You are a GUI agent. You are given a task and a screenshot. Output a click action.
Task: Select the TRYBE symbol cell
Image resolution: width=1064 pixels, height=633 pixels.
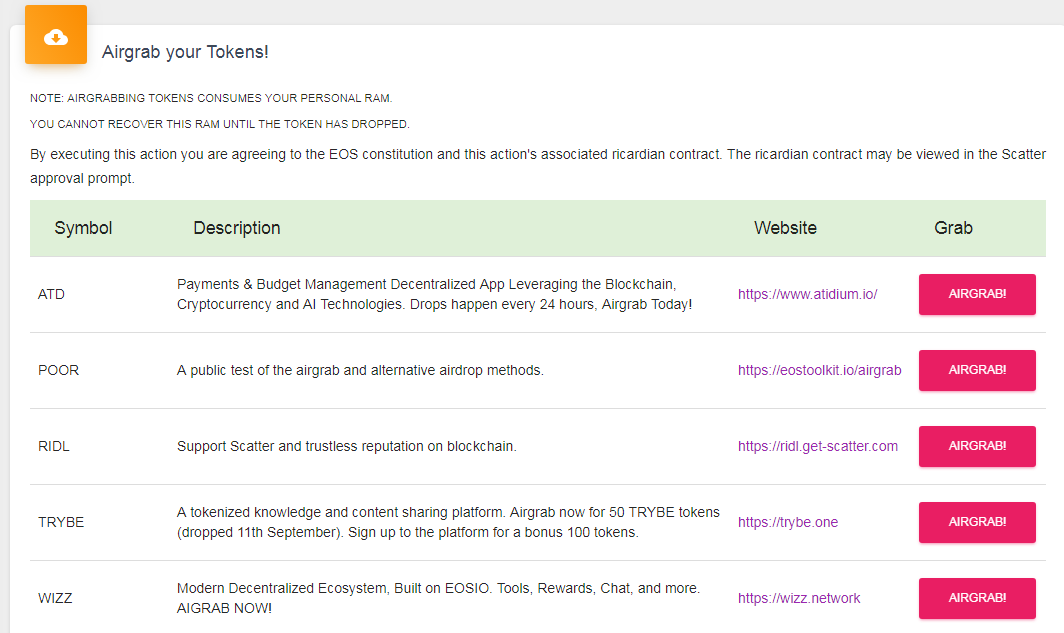[x=61, y=522]
